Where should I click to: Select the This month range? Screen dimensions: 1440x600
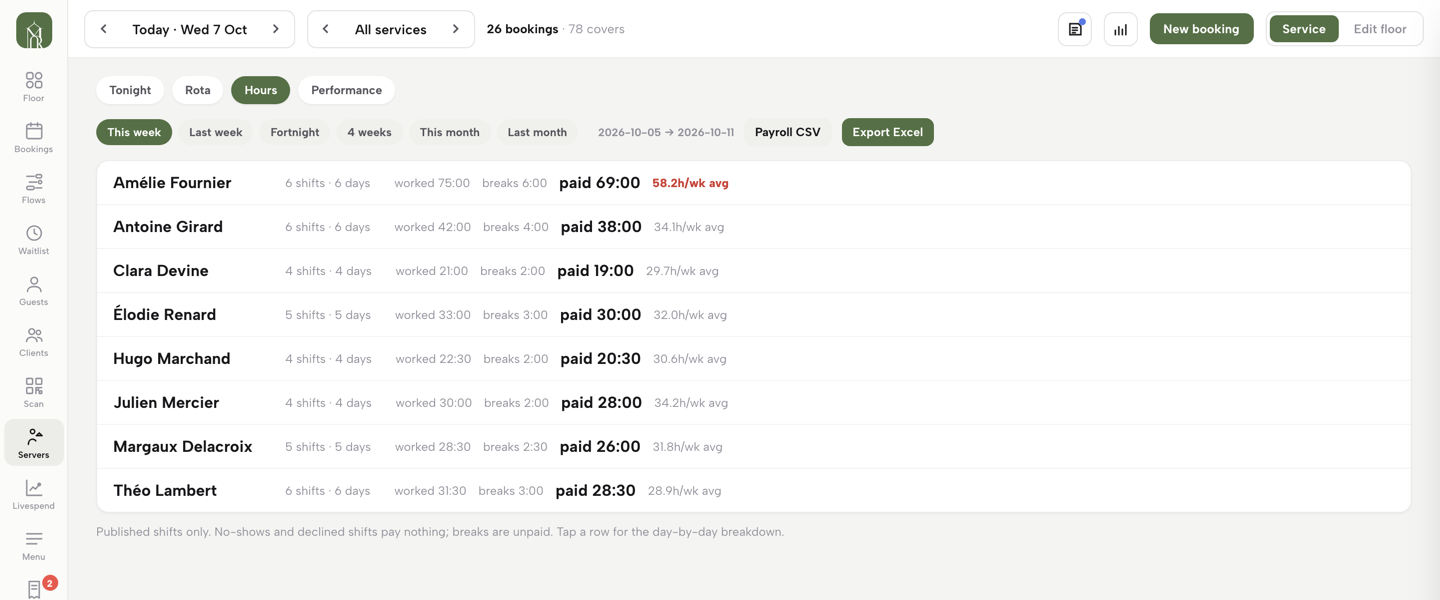(450, 132)
